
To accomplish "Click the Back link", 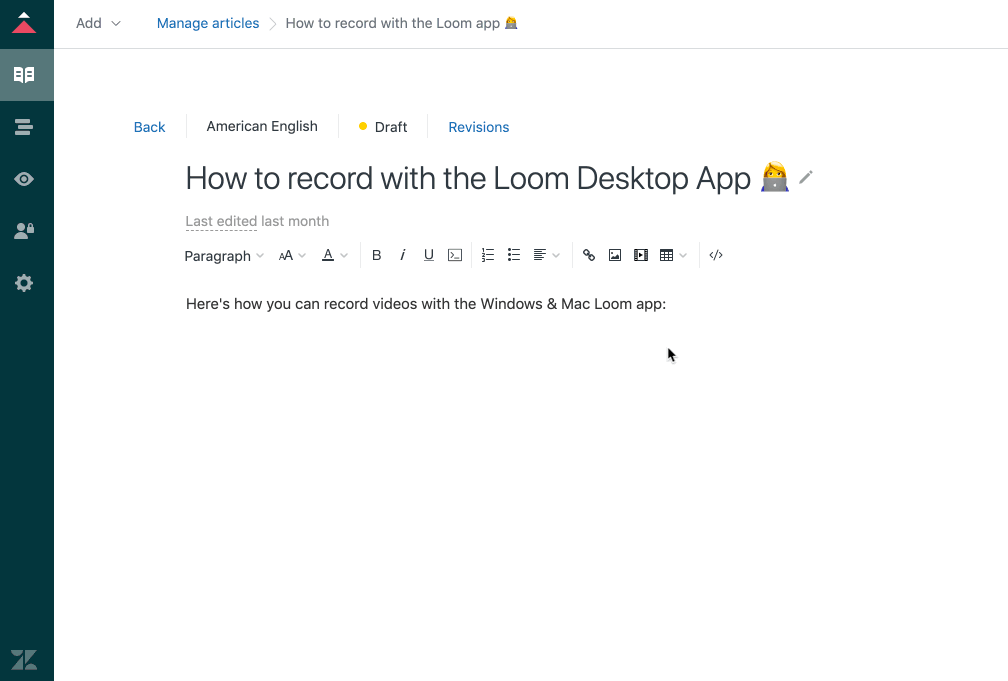I will point(149,127).
